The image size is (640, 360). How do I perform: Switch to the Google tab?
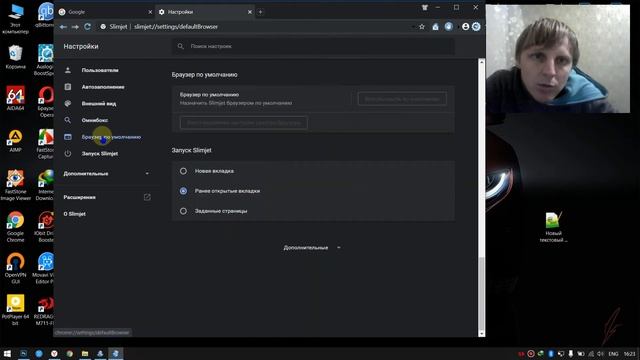(105, 12)
